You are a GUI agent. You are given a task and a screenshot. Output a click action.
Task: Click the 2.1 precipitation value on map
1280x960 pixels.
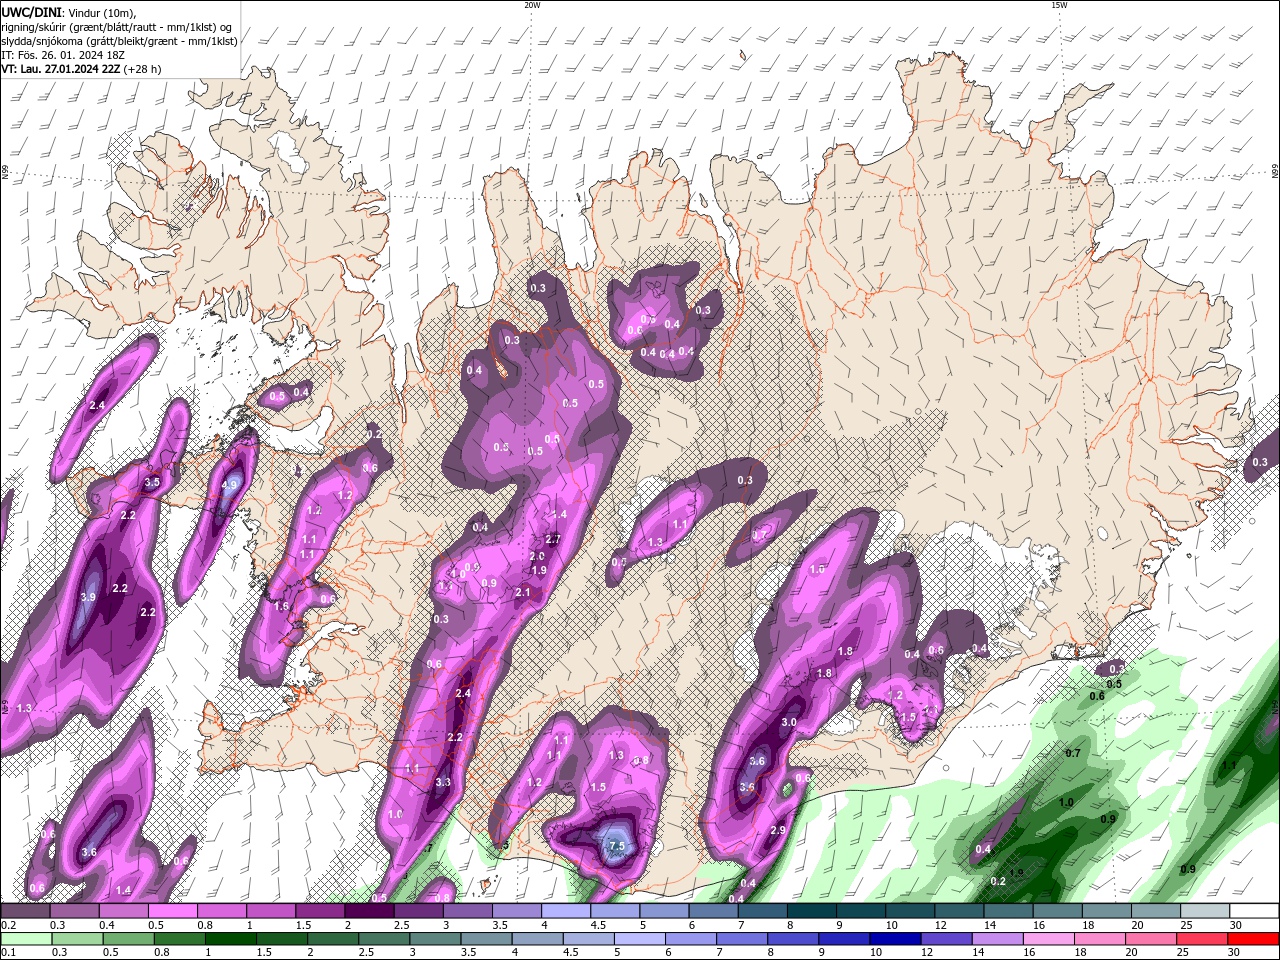tap(522, 592)
